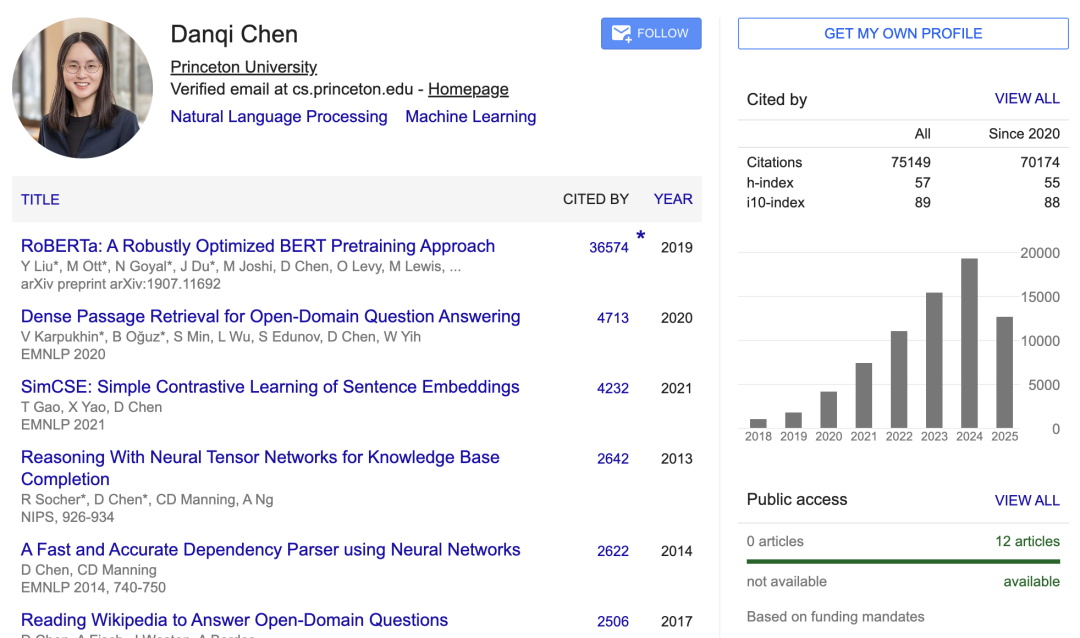Click the 2025 bar in citation chart

coord(1004,372)
